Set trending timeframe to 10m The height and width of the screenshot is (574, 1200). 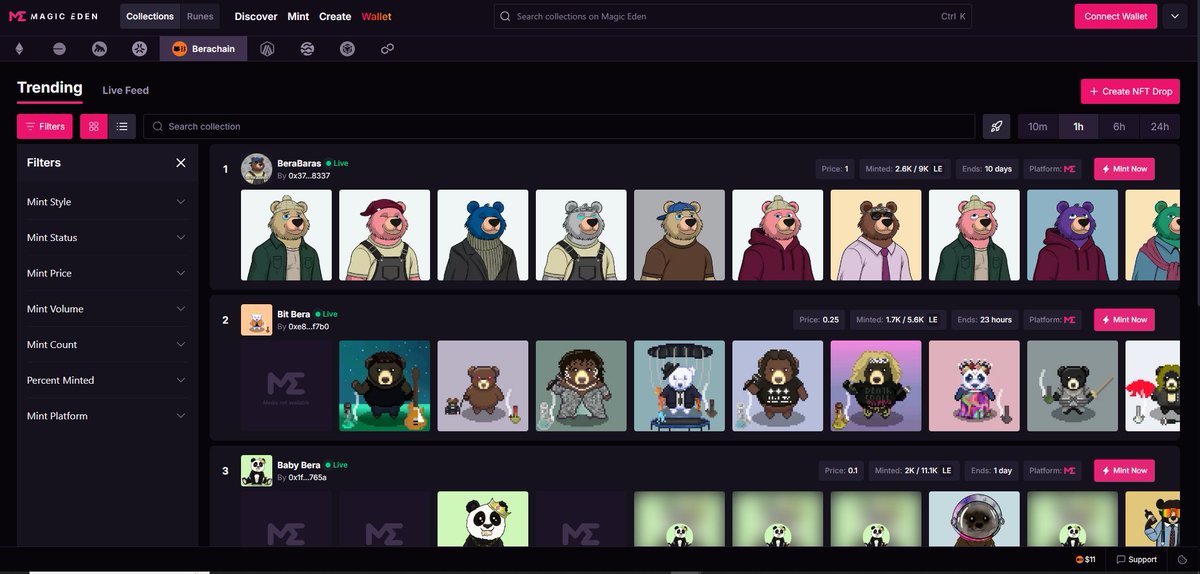click(x=1038, y=126)
